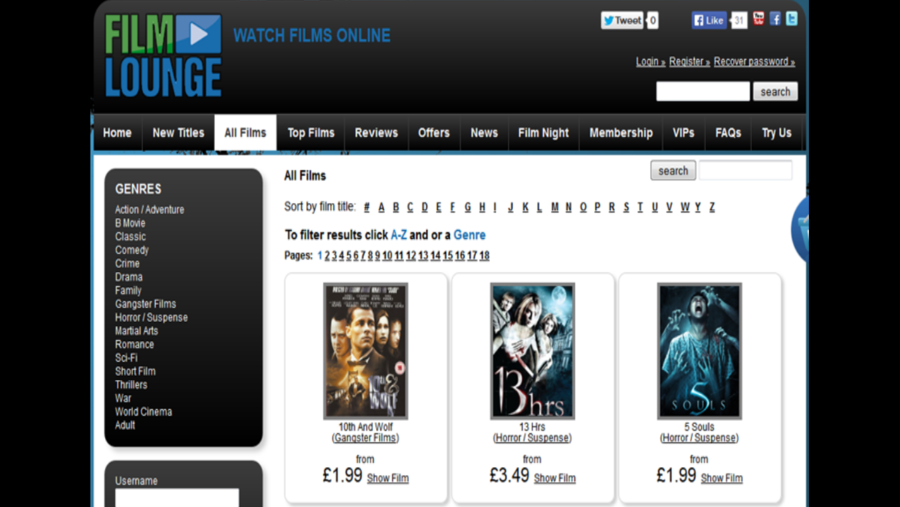The height and width of the screenshot is (507, 900).
Task: Click Show Film for 10th And Wolf
Action: point(388,478)
